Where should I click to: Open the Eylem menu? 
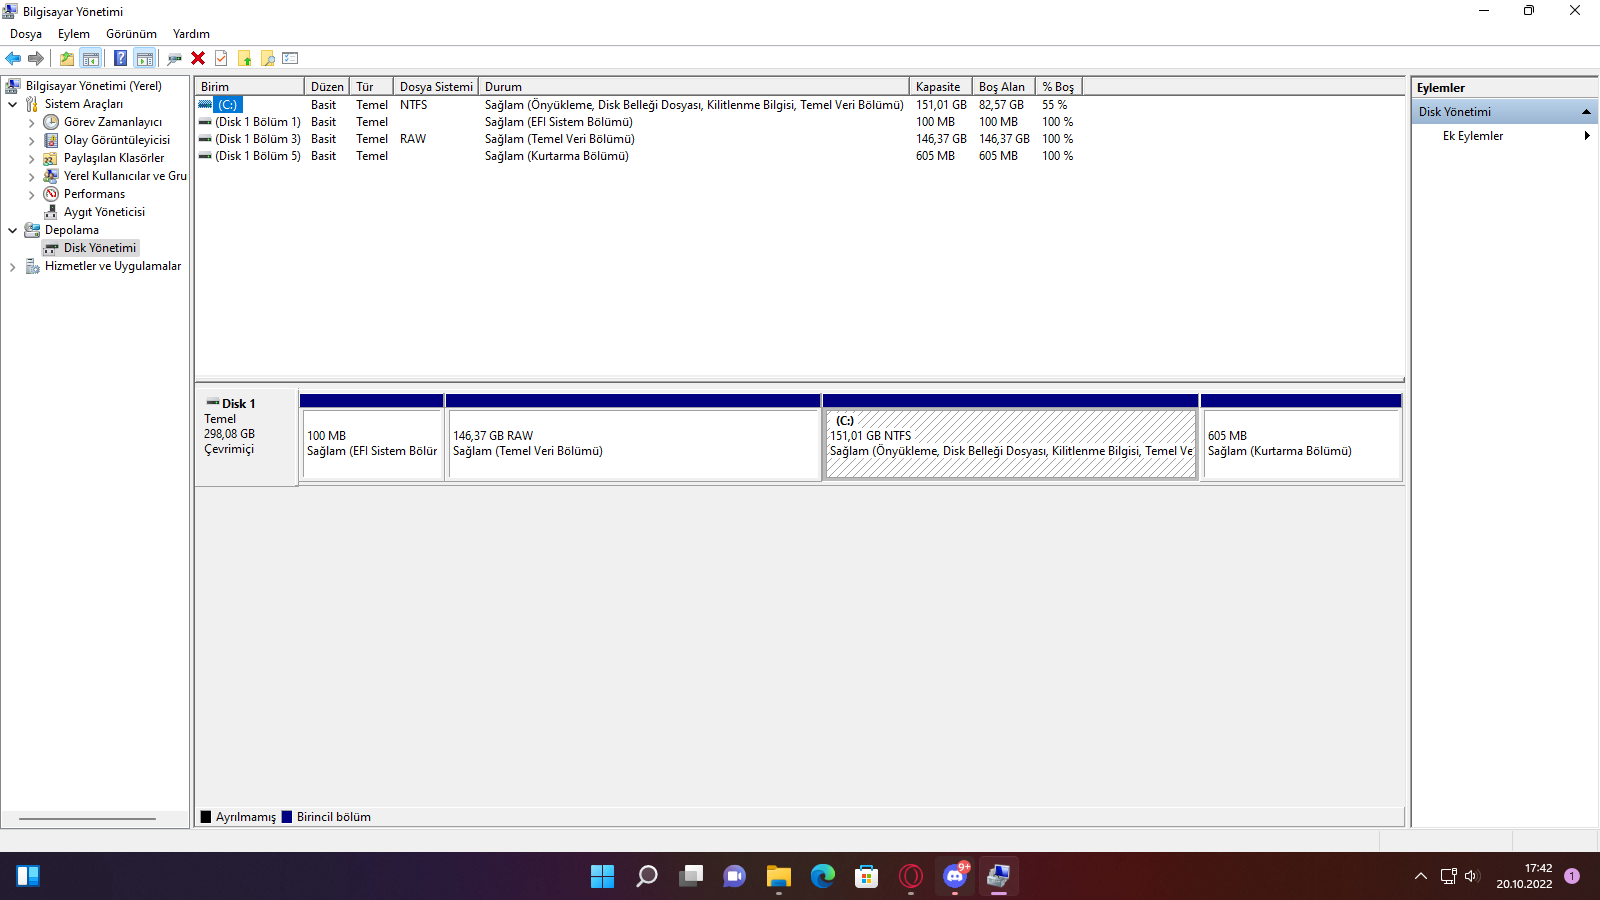click(74, 34)
